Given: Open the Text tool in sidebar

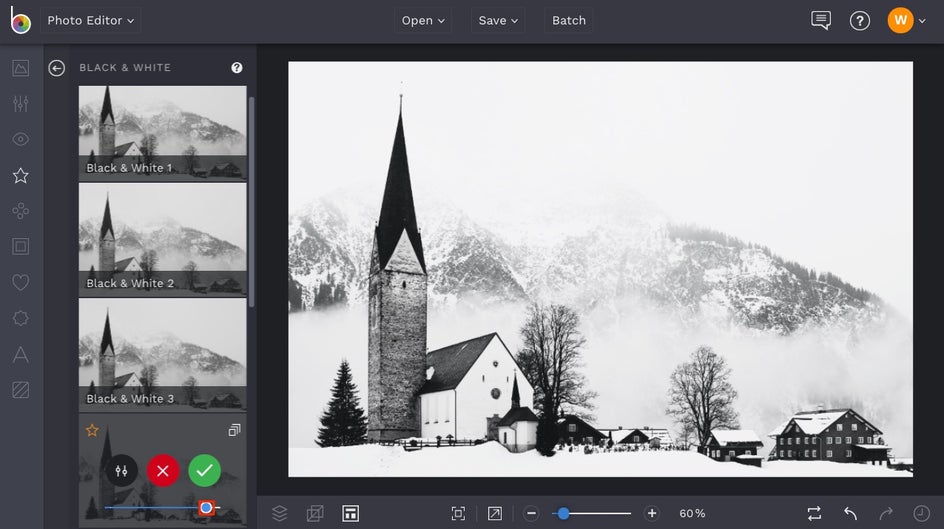Looking at the screenshot, I should (20, 354).
